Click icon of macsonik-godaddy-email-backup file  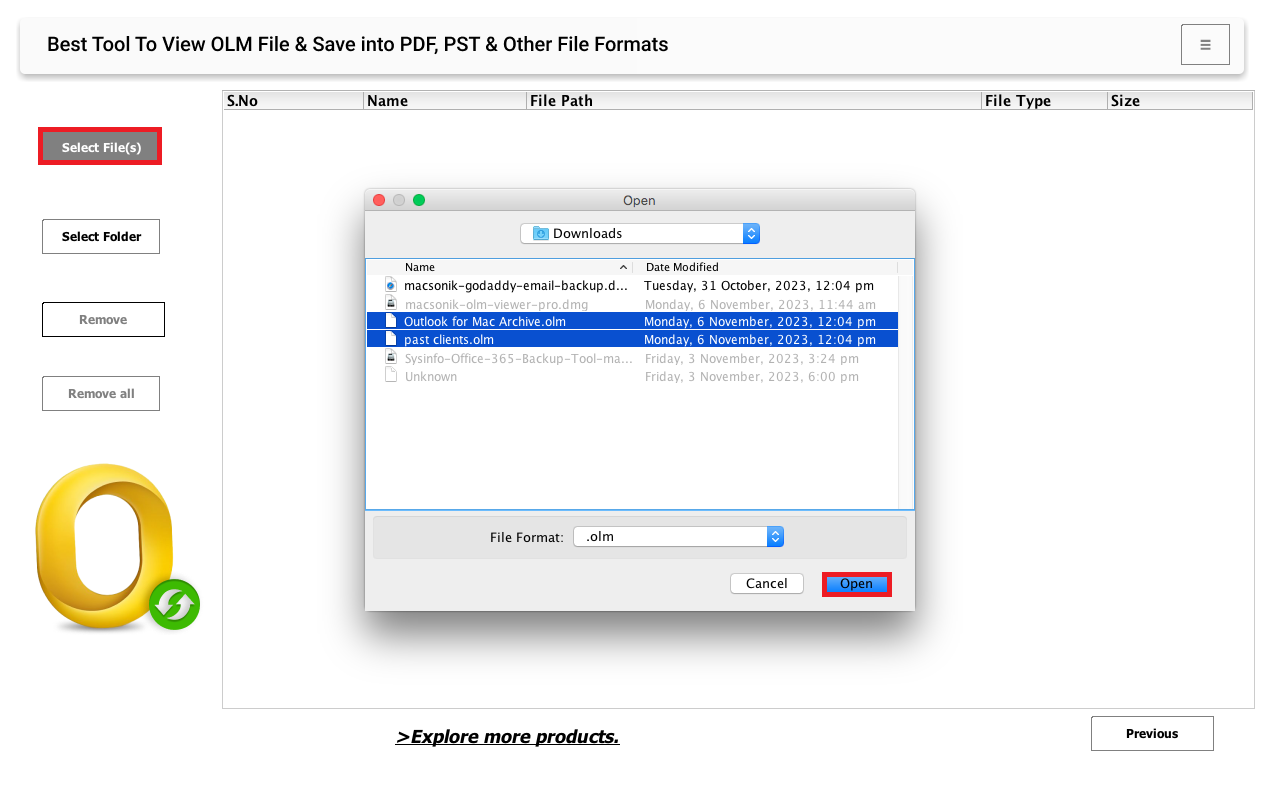point(391,286)
